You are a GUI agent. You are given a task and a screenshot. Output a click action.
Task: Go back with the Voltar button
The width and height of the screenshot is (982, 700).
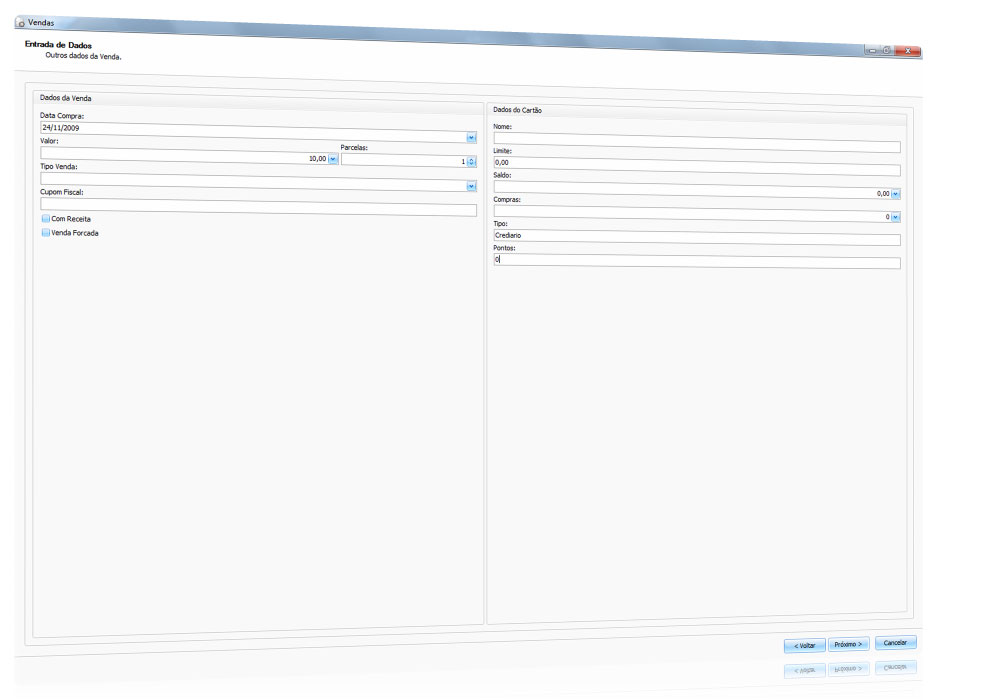pos(804,645)
